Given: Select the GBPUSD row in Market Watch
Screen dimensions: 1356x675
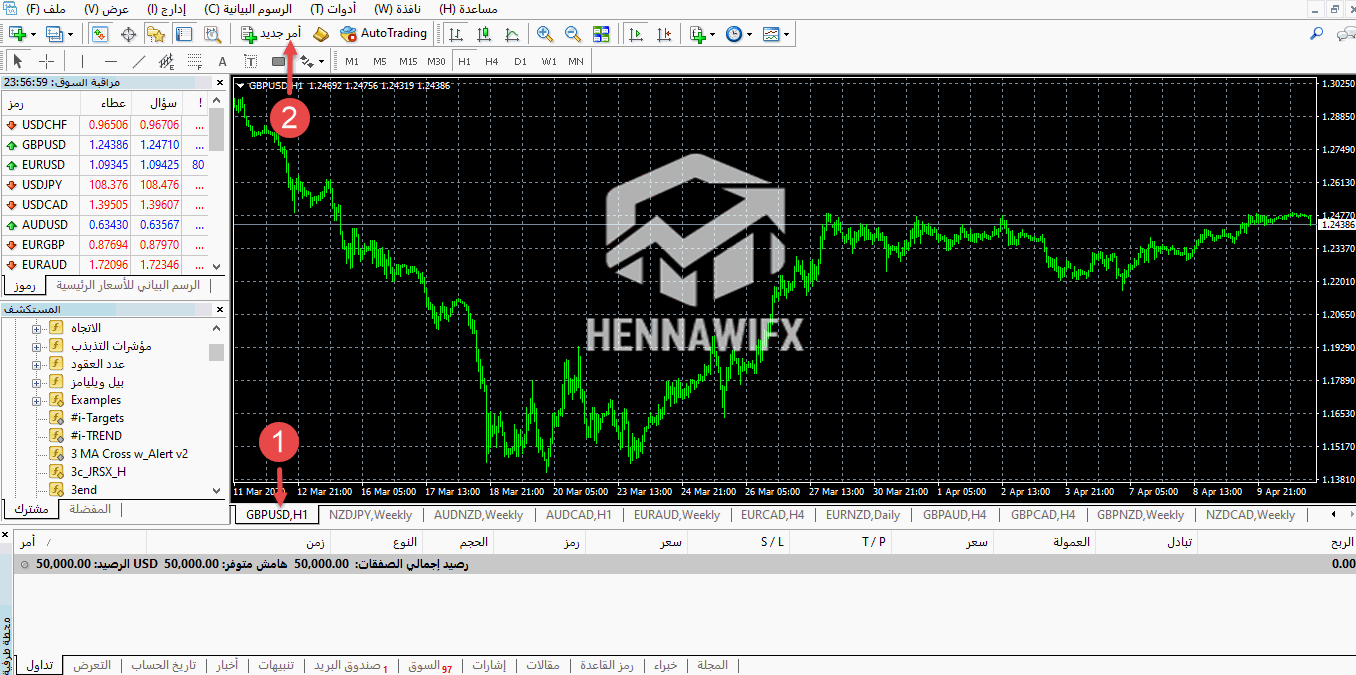Looking at the screenshot, I should [x=44, y=145].
